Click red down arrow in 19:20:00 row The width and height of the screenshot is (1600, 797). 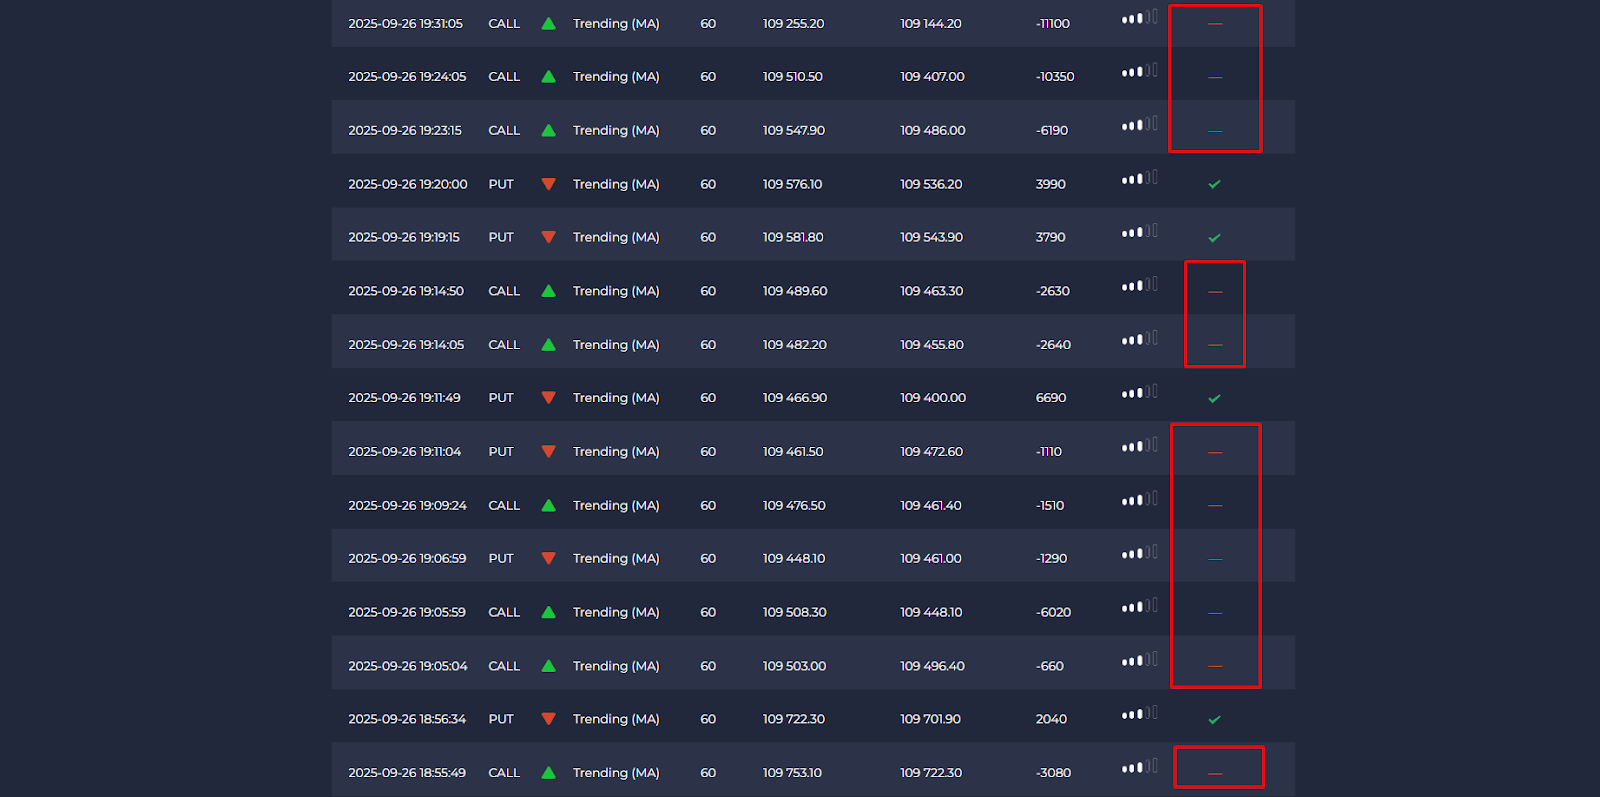point(548,184)
